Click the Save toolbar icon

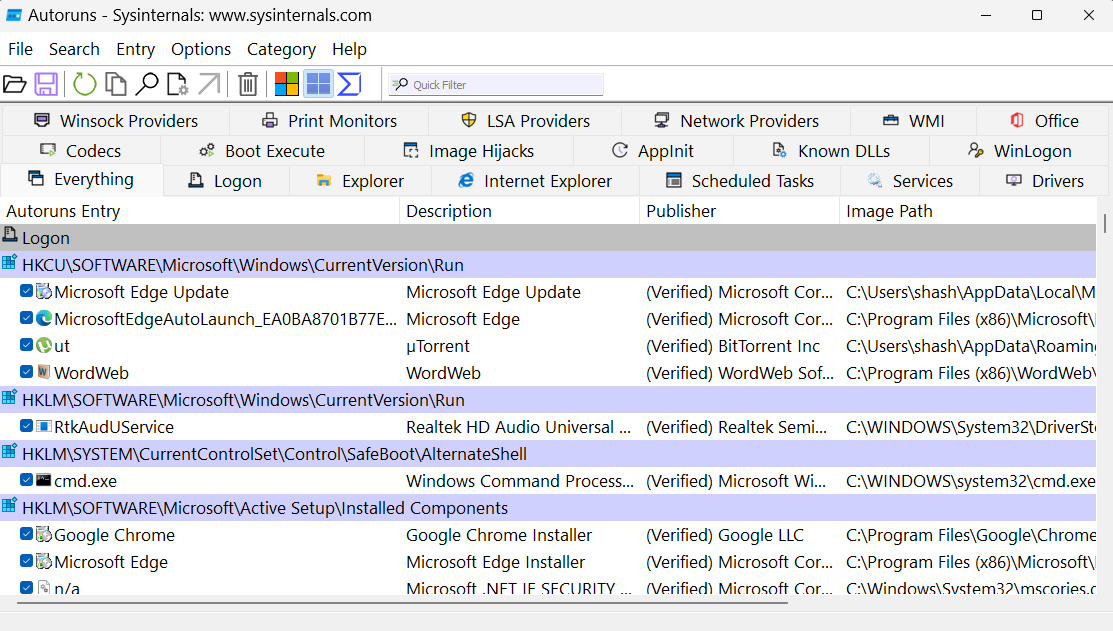(46, 84)
